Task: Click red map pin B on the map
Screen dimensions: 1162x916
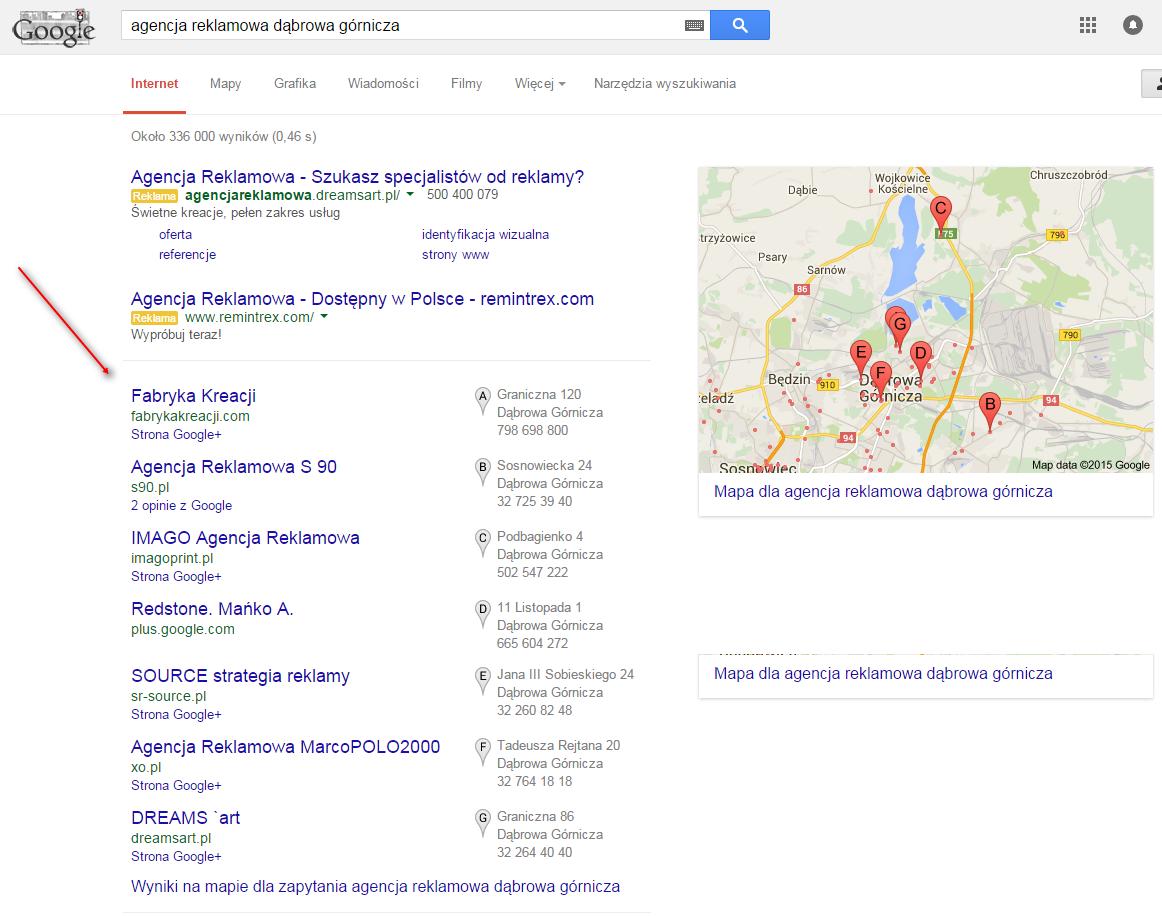Action: pyautogui.click(x=989, y=407)
